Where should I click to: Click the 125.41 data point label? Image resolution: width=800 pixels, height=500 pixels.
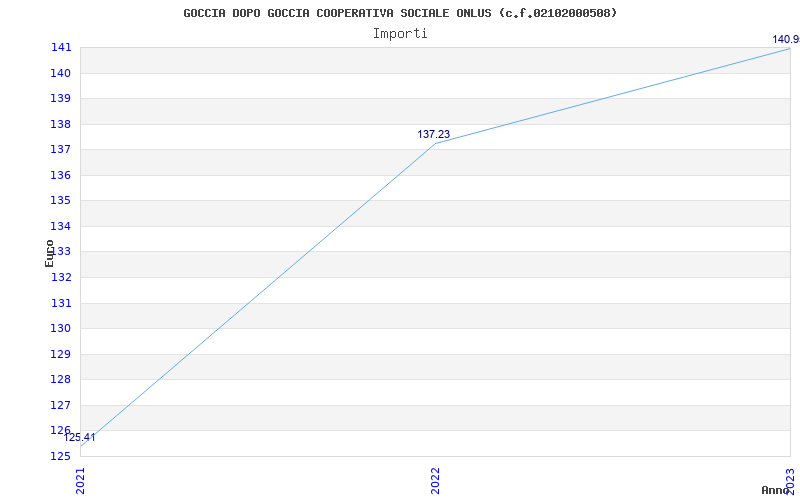coord(79,438)
